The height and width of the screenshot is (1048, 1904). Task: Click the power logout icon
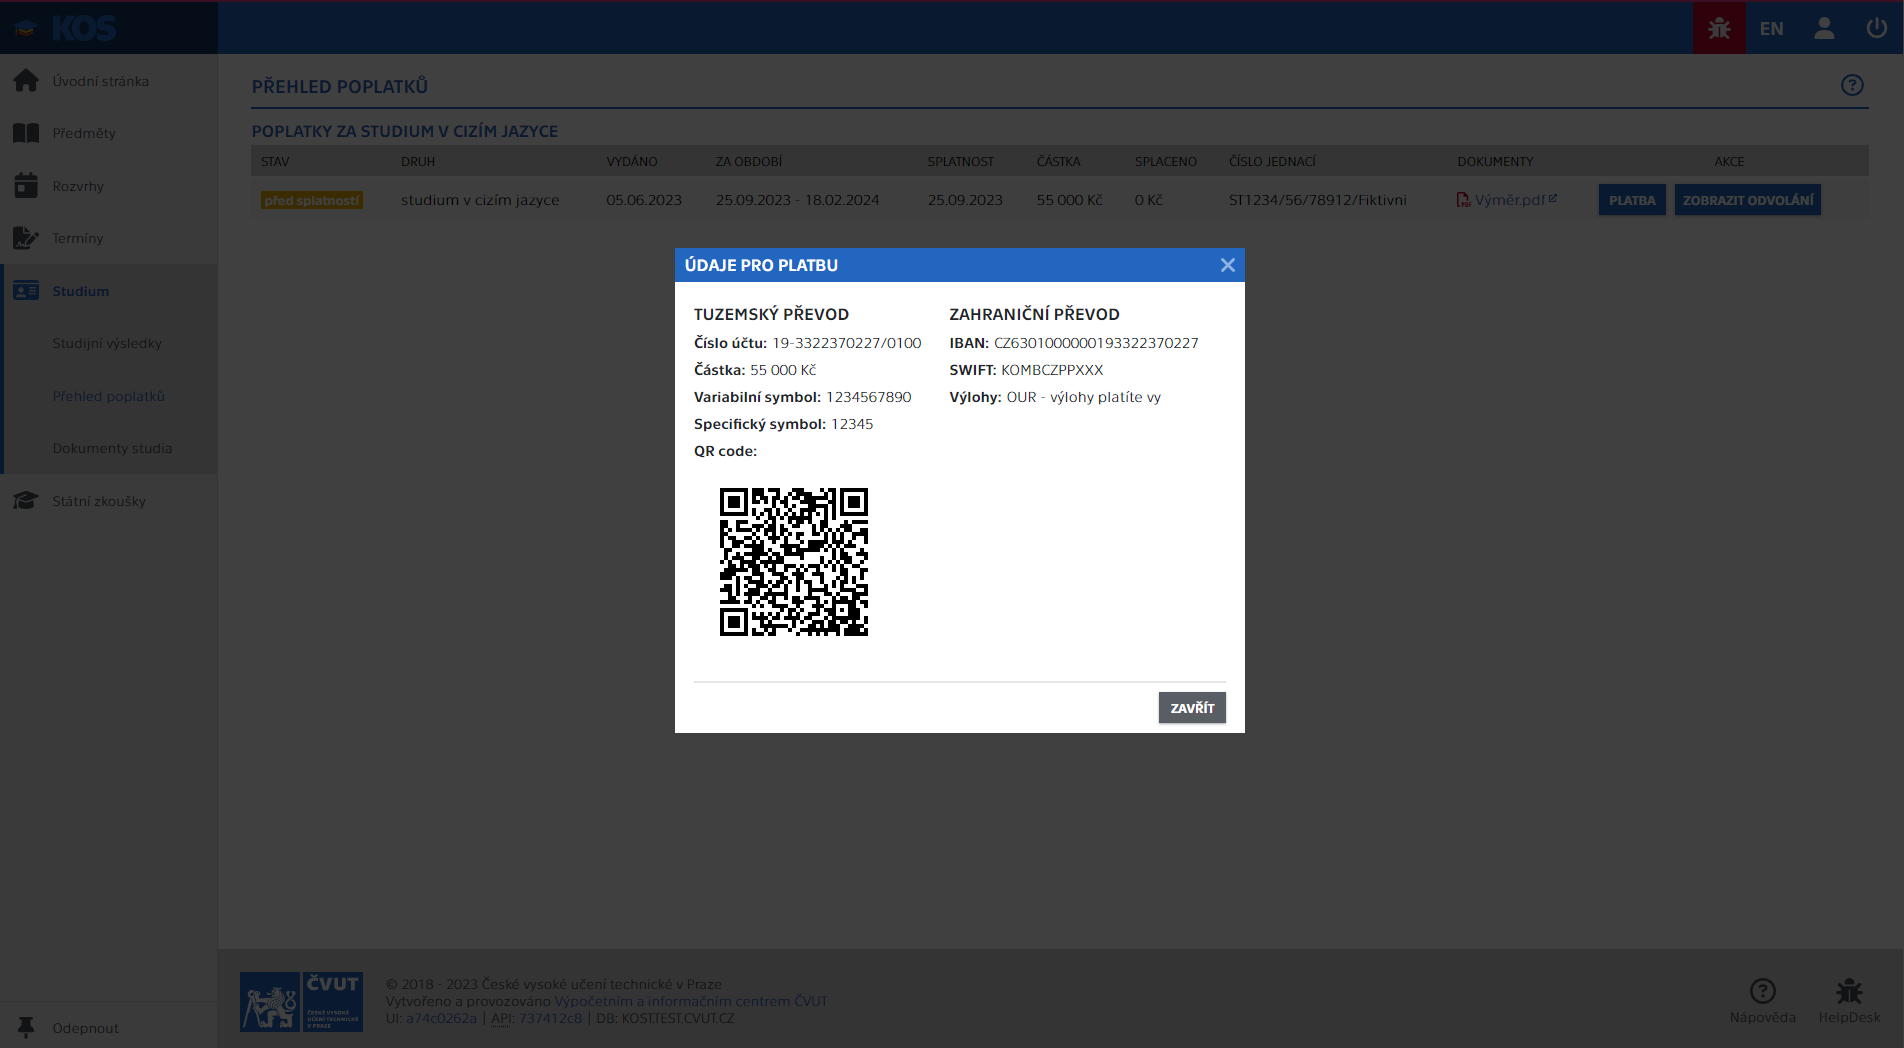coord(1876,28)
